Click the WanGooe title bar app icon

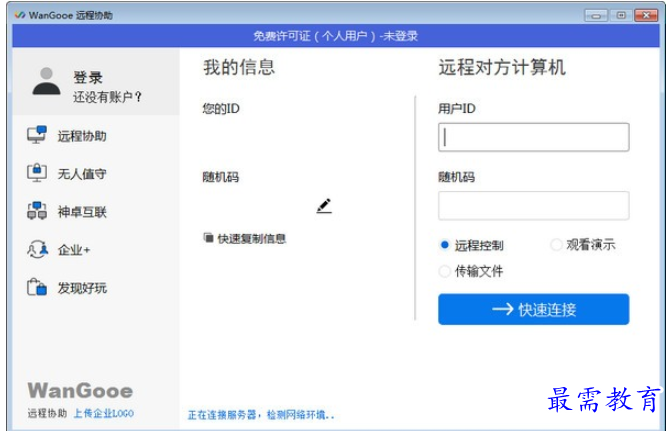[20, 15]
